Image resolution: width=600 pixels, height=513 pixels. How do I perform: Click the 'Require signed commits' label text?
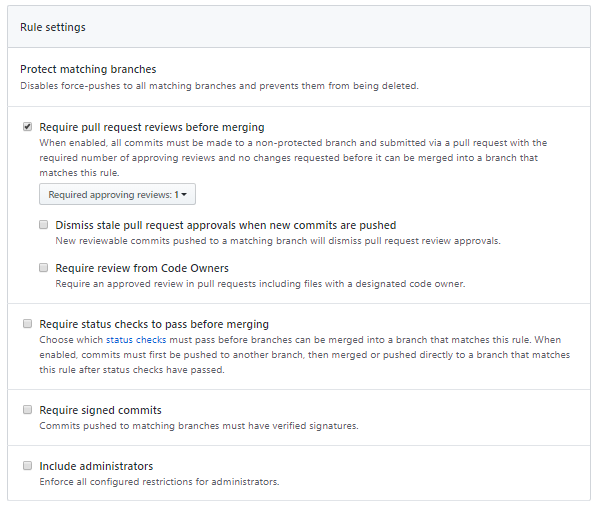(x=100, y=410)
